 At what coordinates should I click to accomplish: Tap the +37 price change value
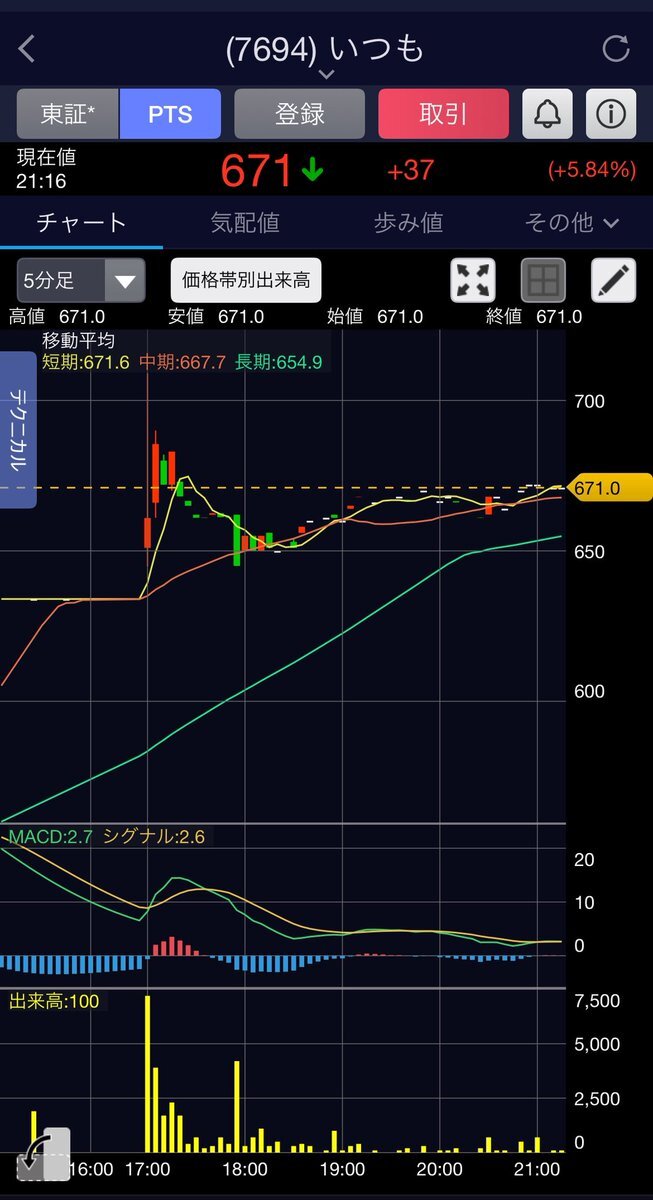click(x=410, y=170)
